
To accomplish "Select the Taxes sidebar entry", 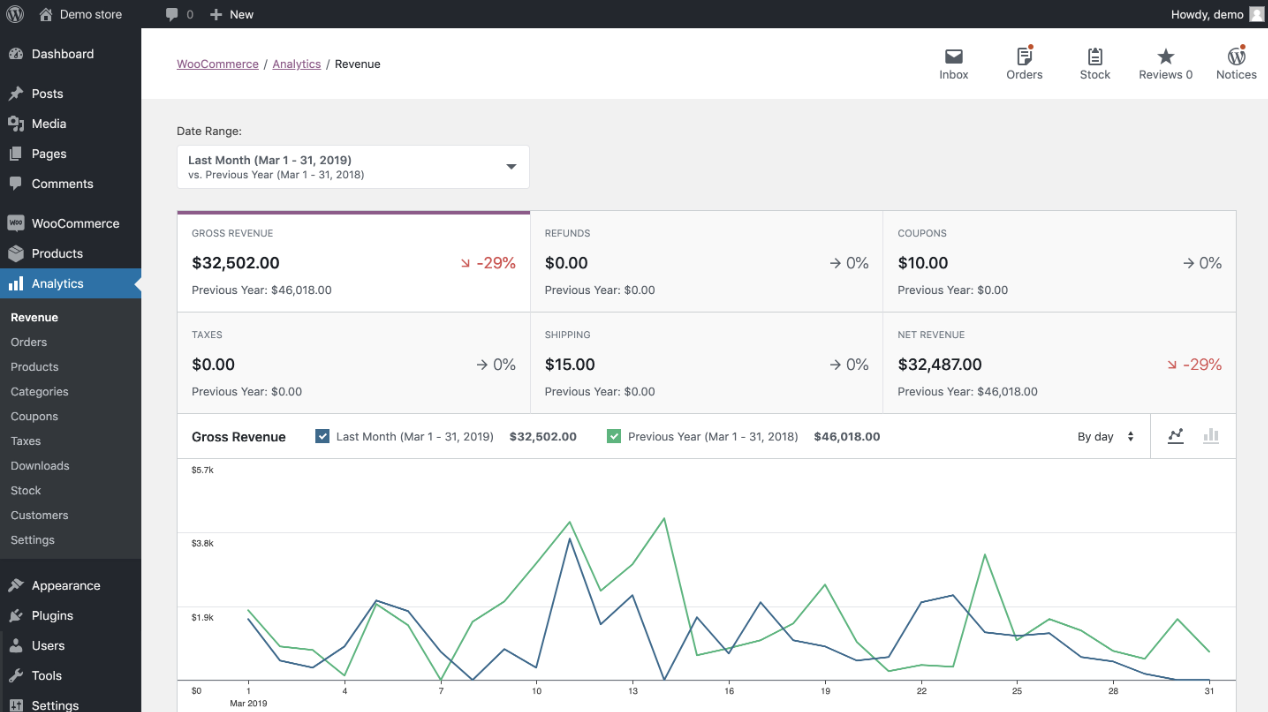I will pyautogui.click(x=26, y=441).
